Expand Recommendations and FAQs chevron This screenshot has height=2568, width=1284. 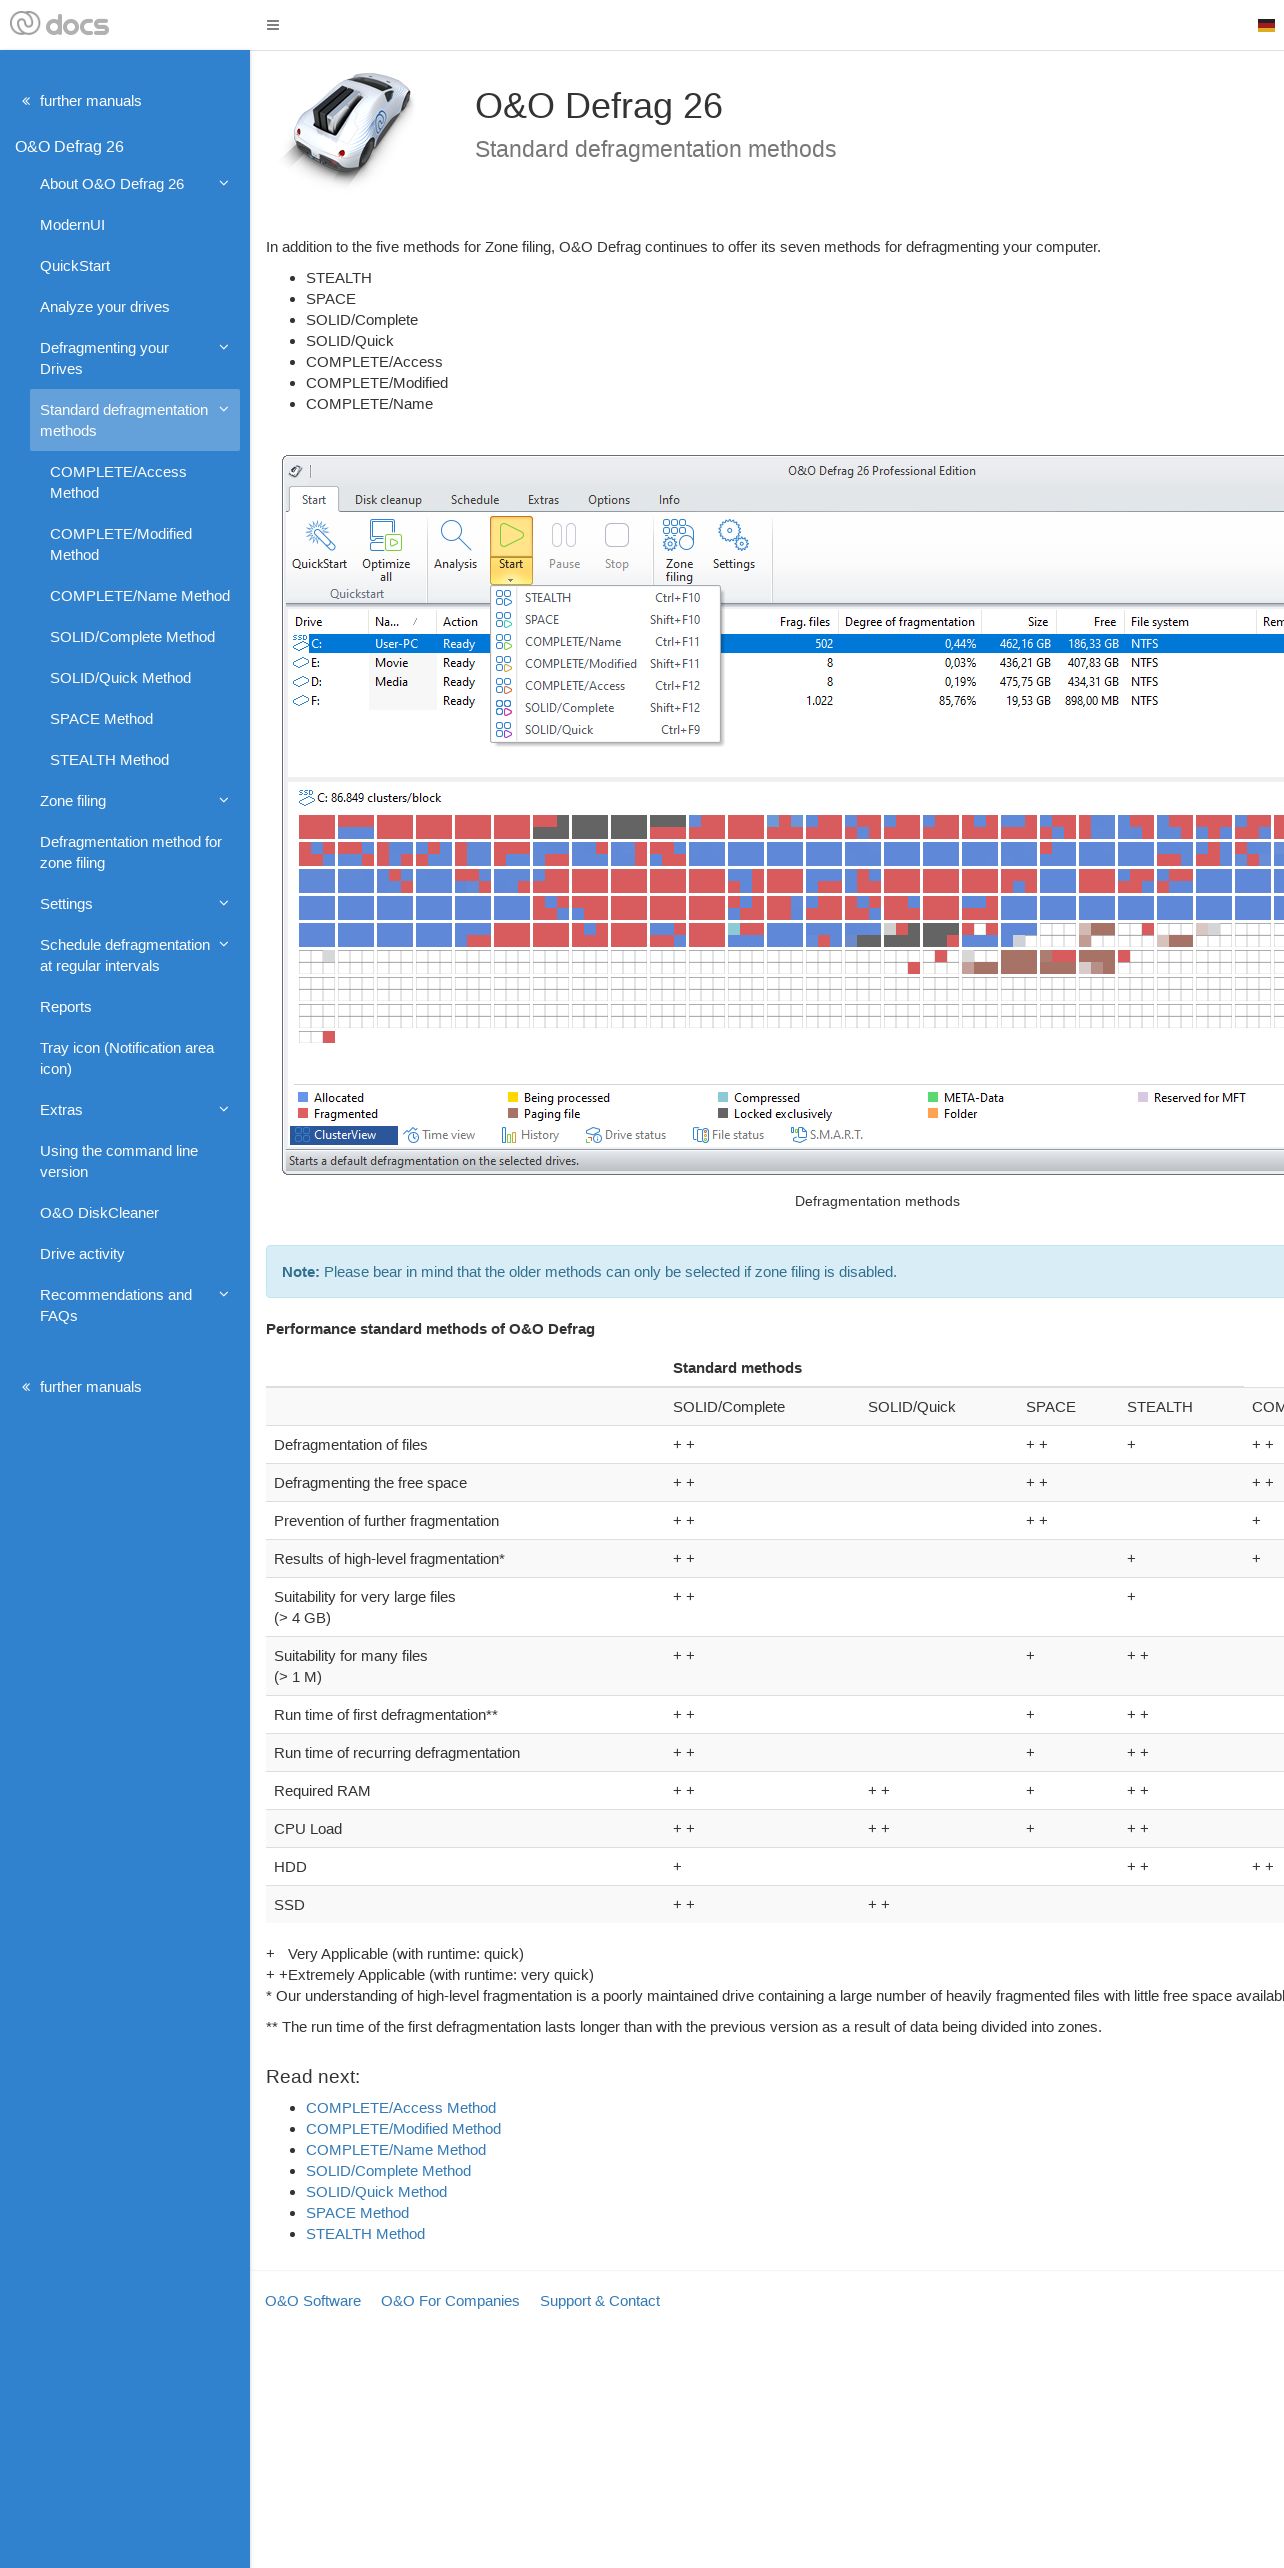pyautogui.click(x=224, y=1295)
